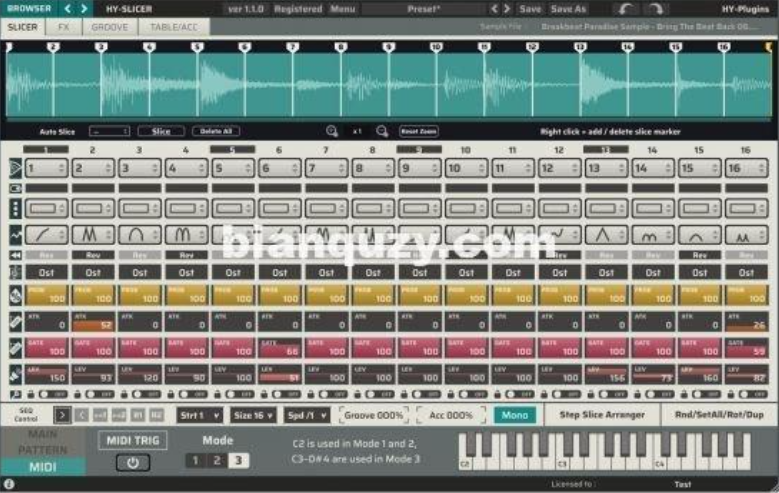Toggle Rev on step 2
Screen dimensions: 779x493
92,255
